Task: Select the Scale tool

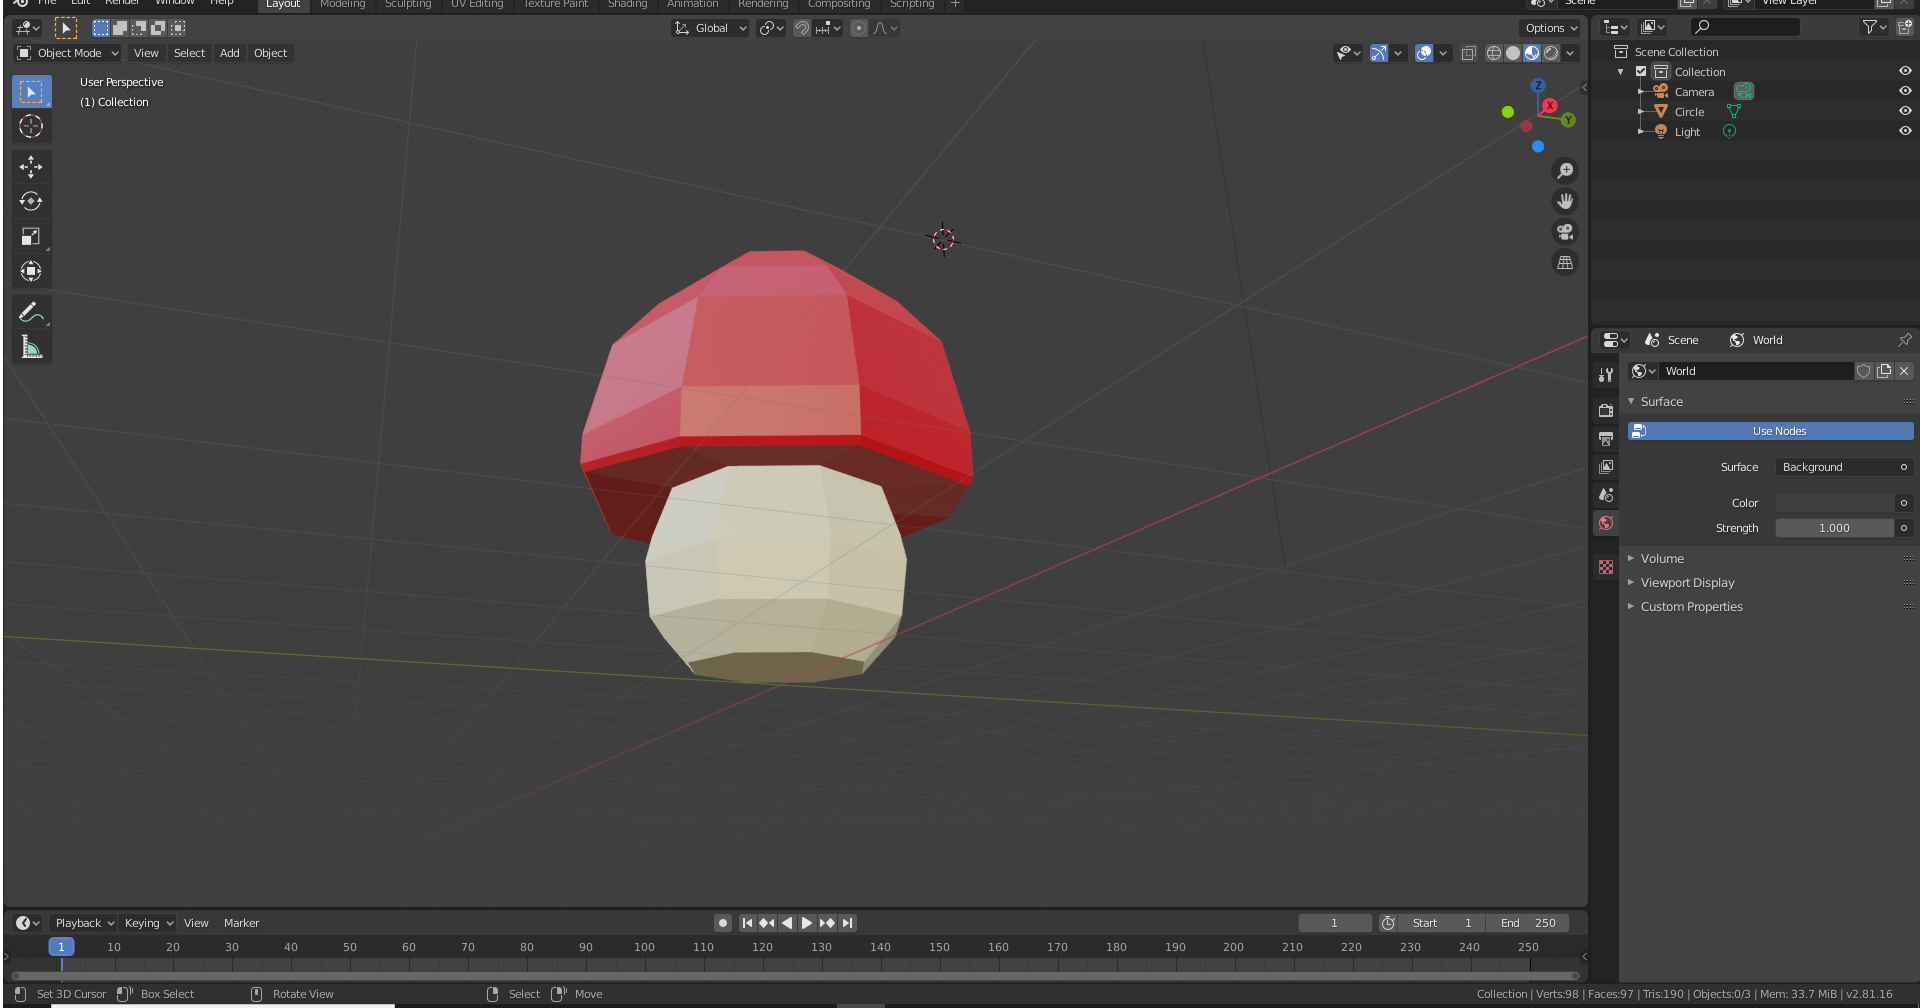Action: tap(31, 236)
